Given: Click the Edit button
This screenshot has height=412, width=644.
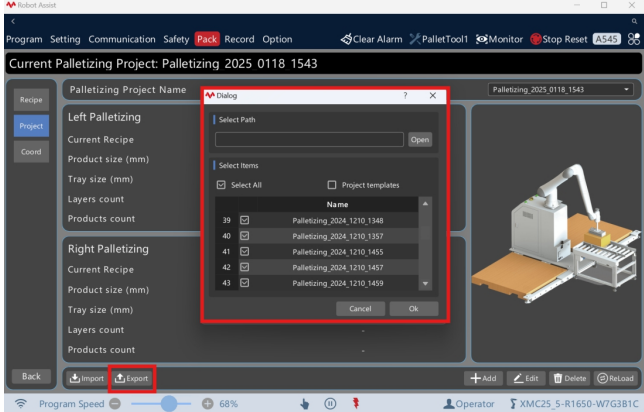Looking at the screenshot, I should (526, 378).
